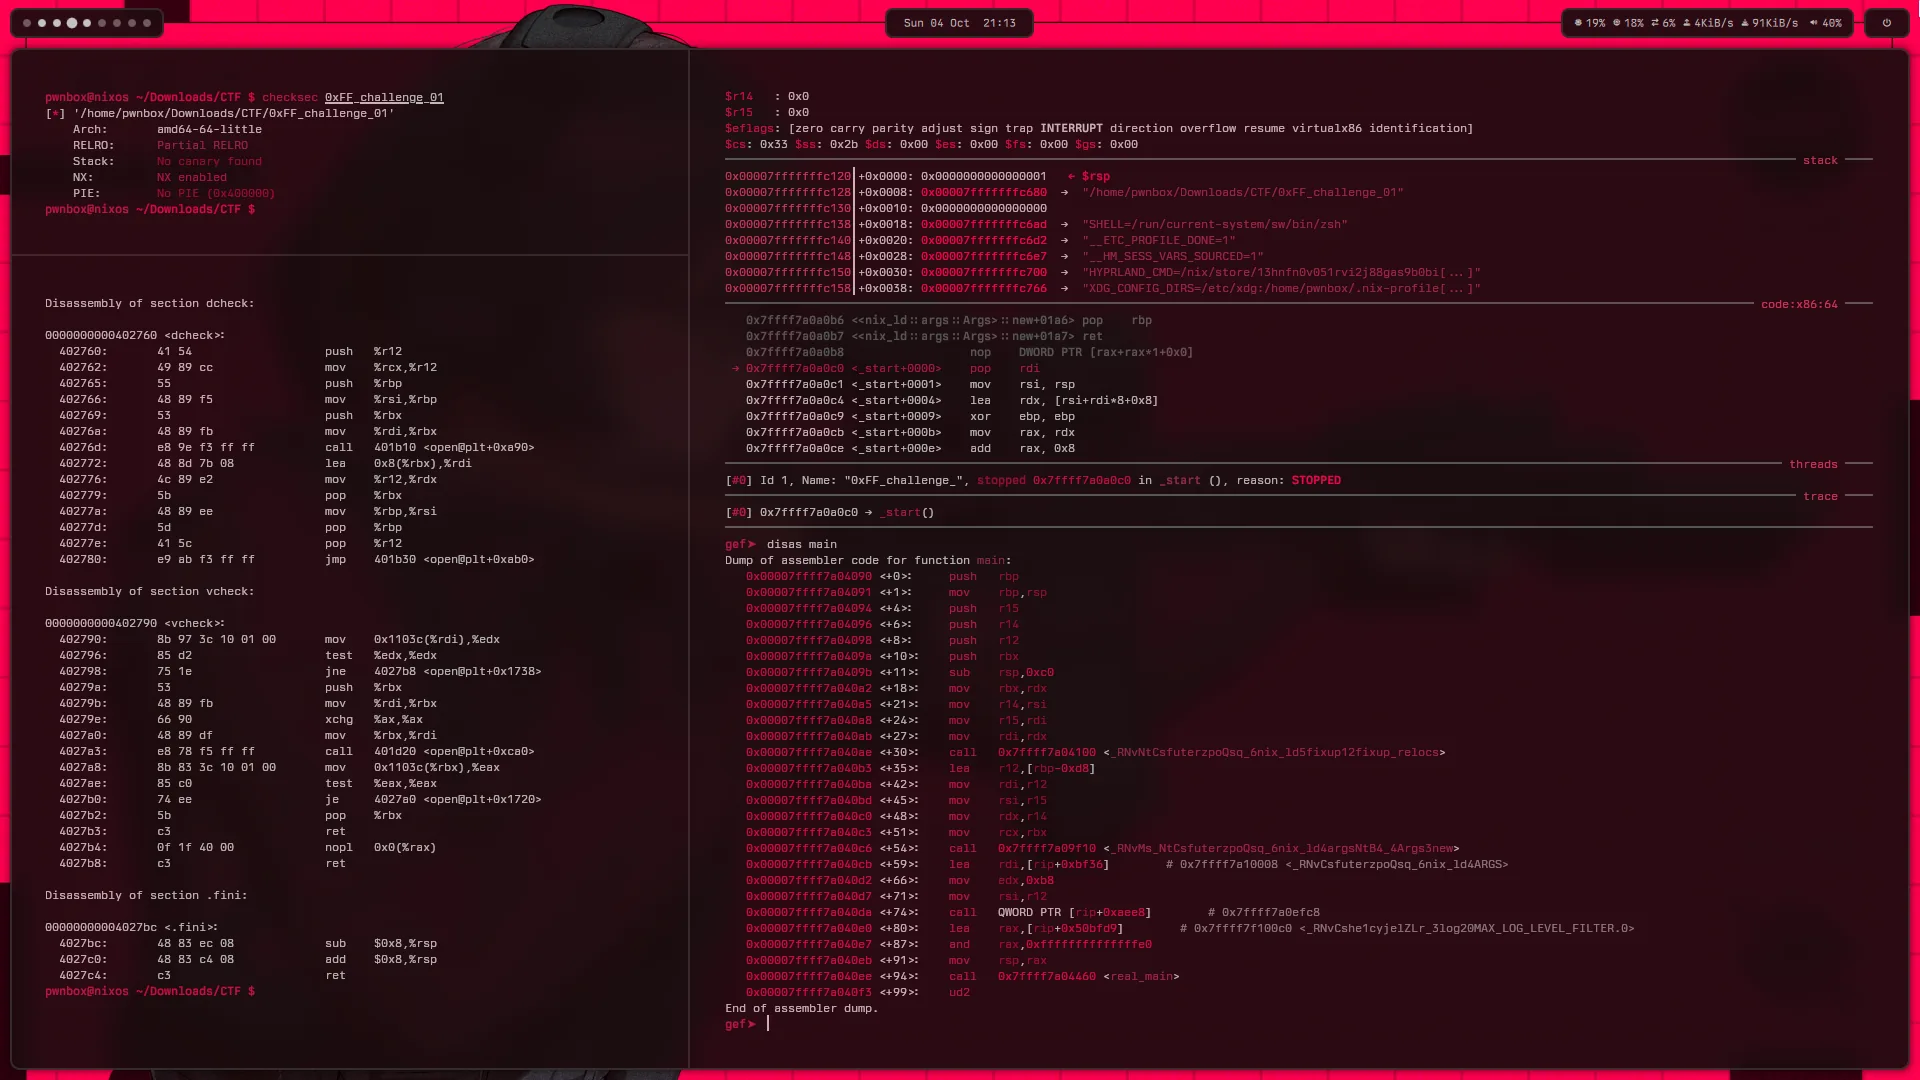Click the ud2 instruction at main+99
Viewport: 1920px width, 1080px height.
[x=959, y=992]
